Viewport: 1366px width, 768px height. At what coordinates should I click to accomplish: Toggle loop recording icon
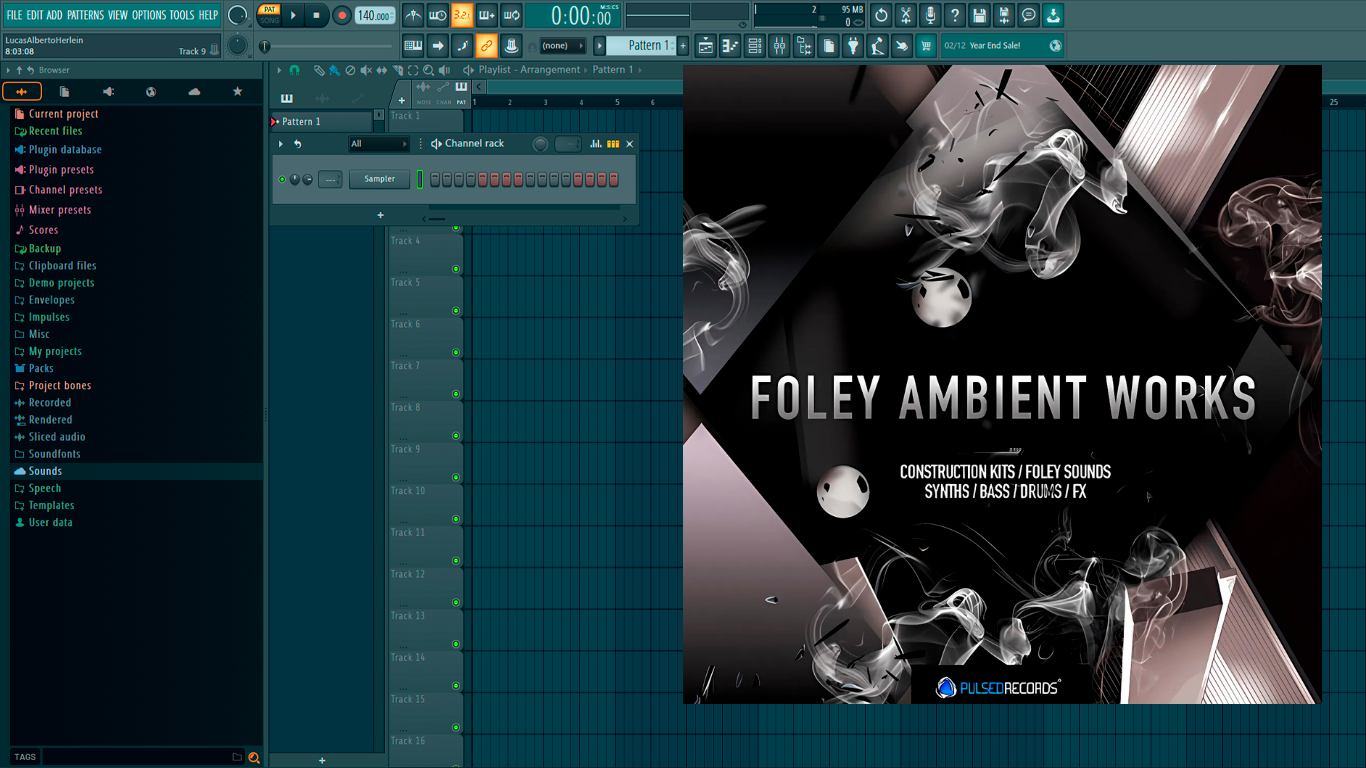coord(511,15)
